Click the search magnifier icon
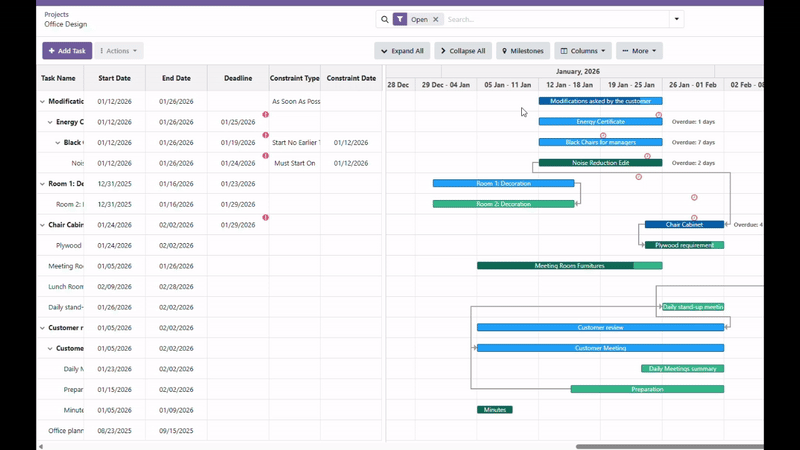 pos(385,19)
